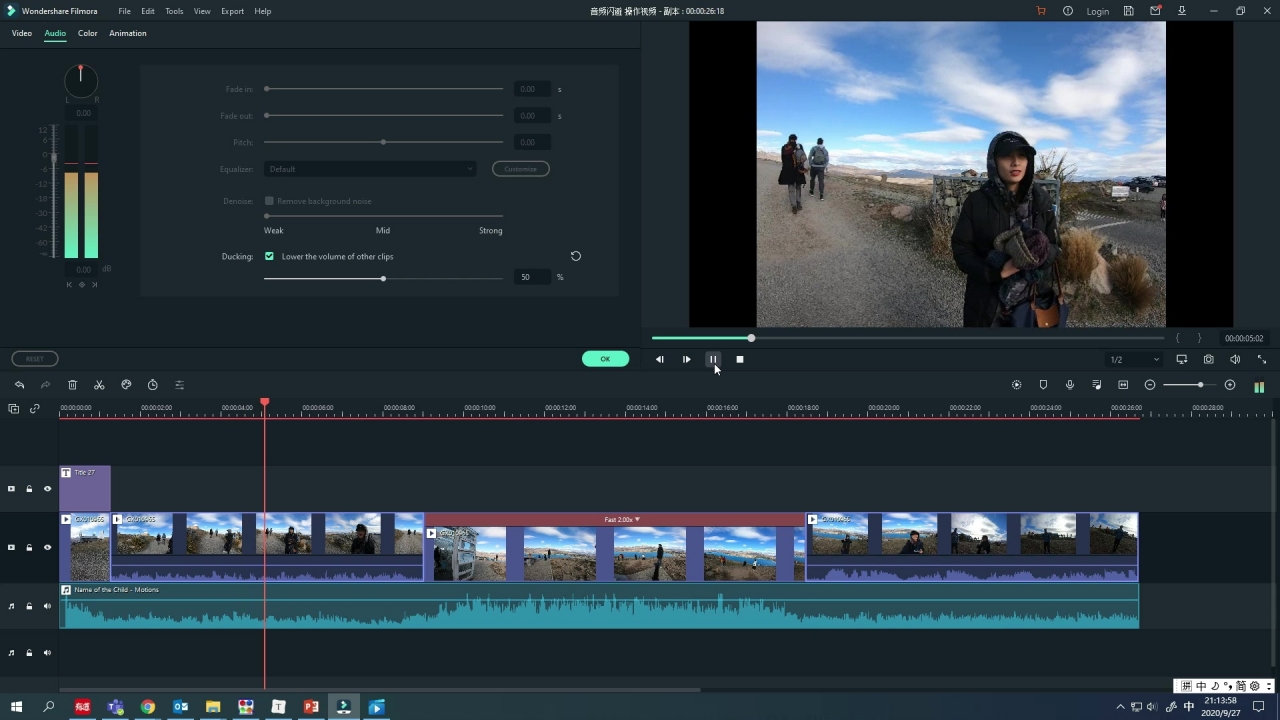The image size is (1280, 720).
Task: Open the File menu
Action: [x=124, y=11]
